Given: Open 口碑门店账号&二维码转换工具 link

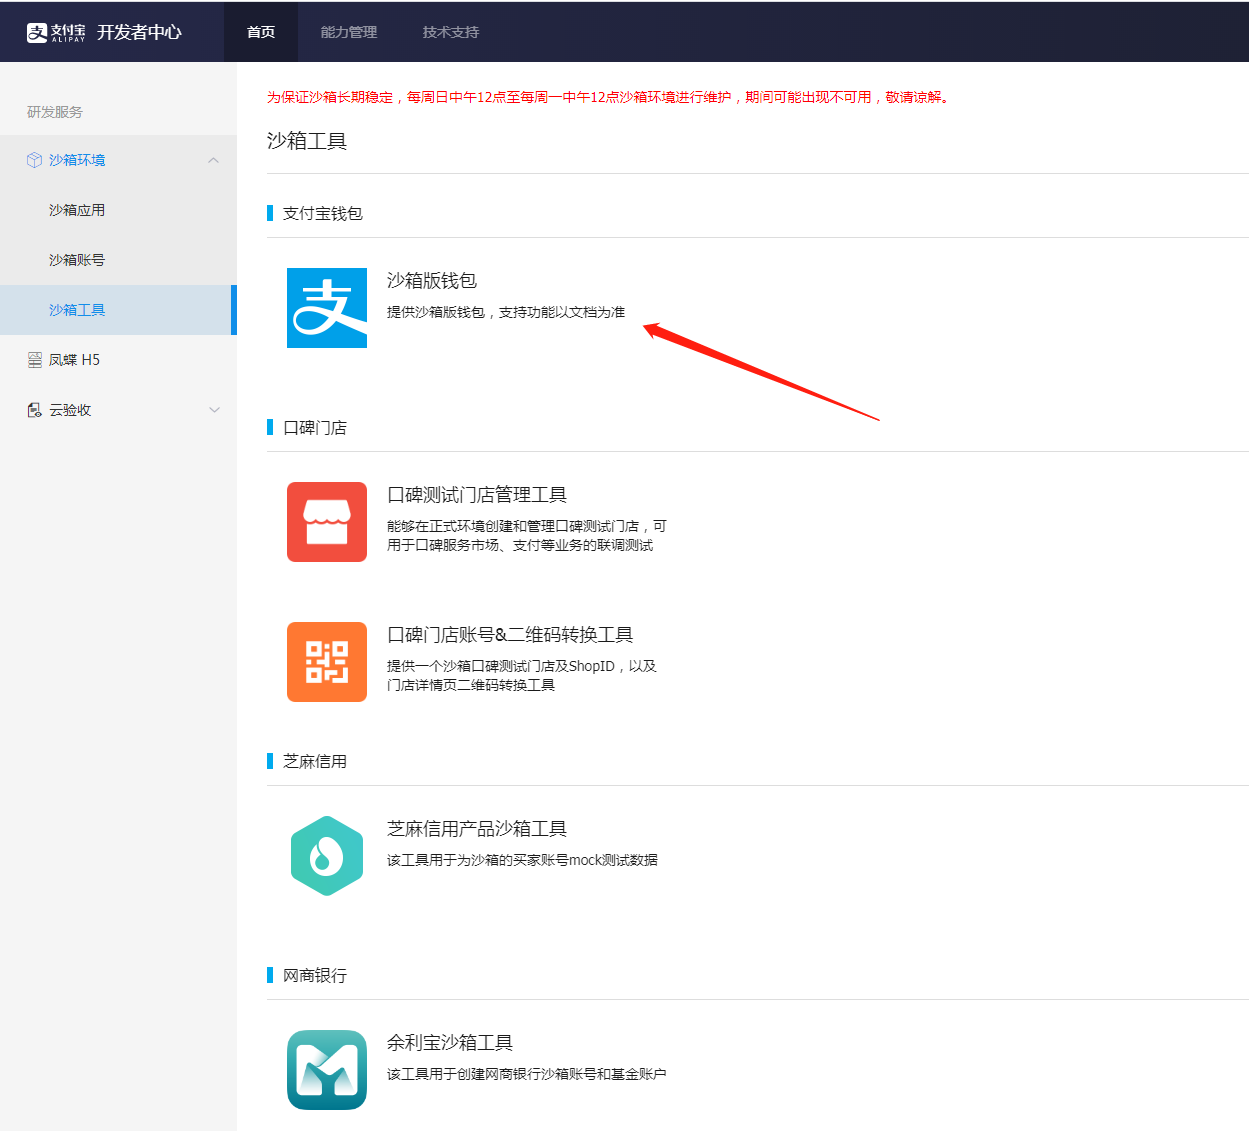Looking at the screenshot, I should coord(510,635).
